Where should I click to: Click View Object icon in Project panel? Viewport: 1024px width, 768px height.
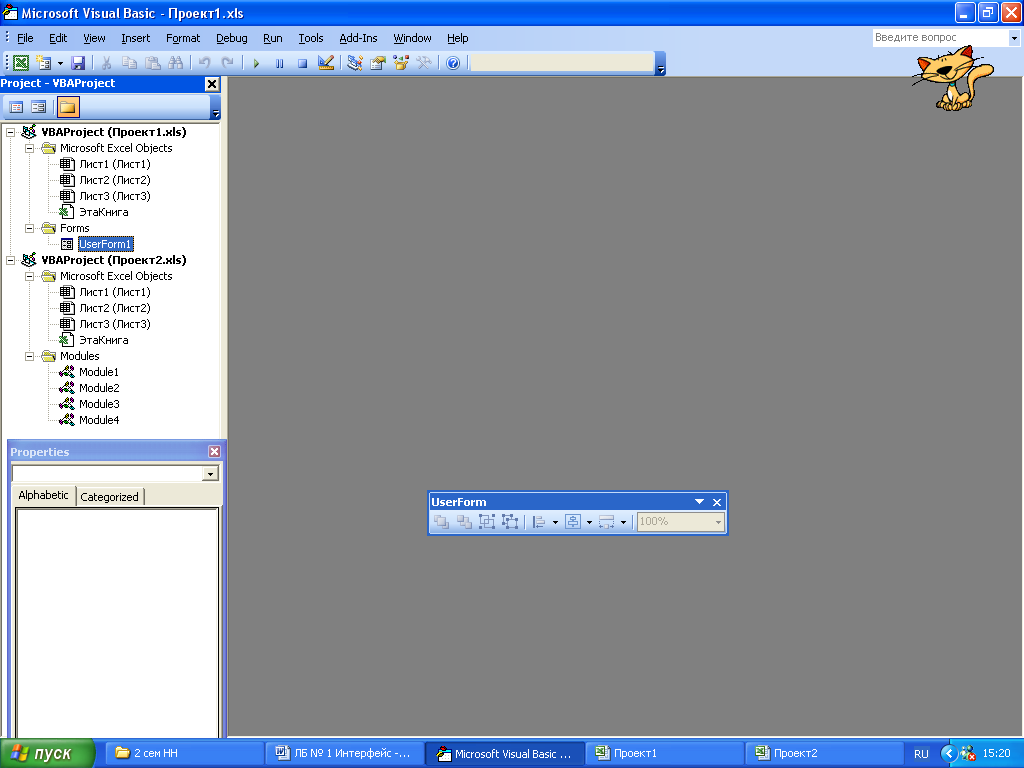pos(39,106)
